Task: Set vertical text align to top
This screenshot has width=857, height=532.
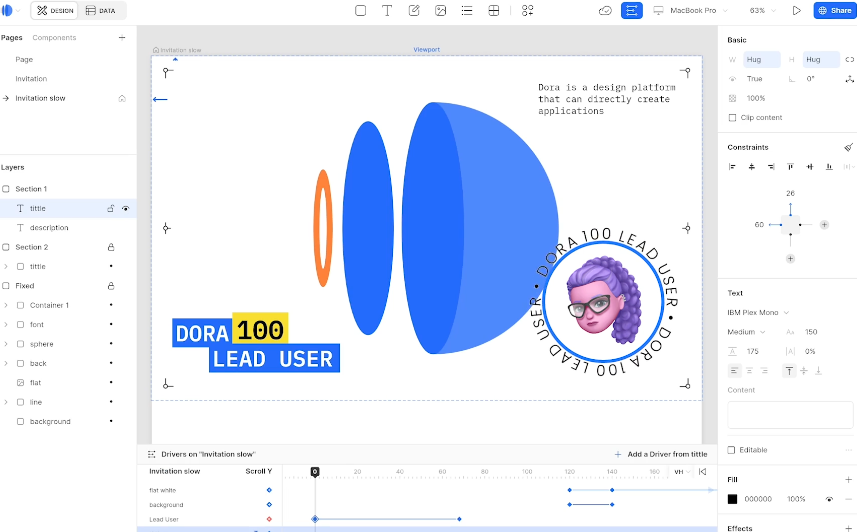Action: (789, 371)
